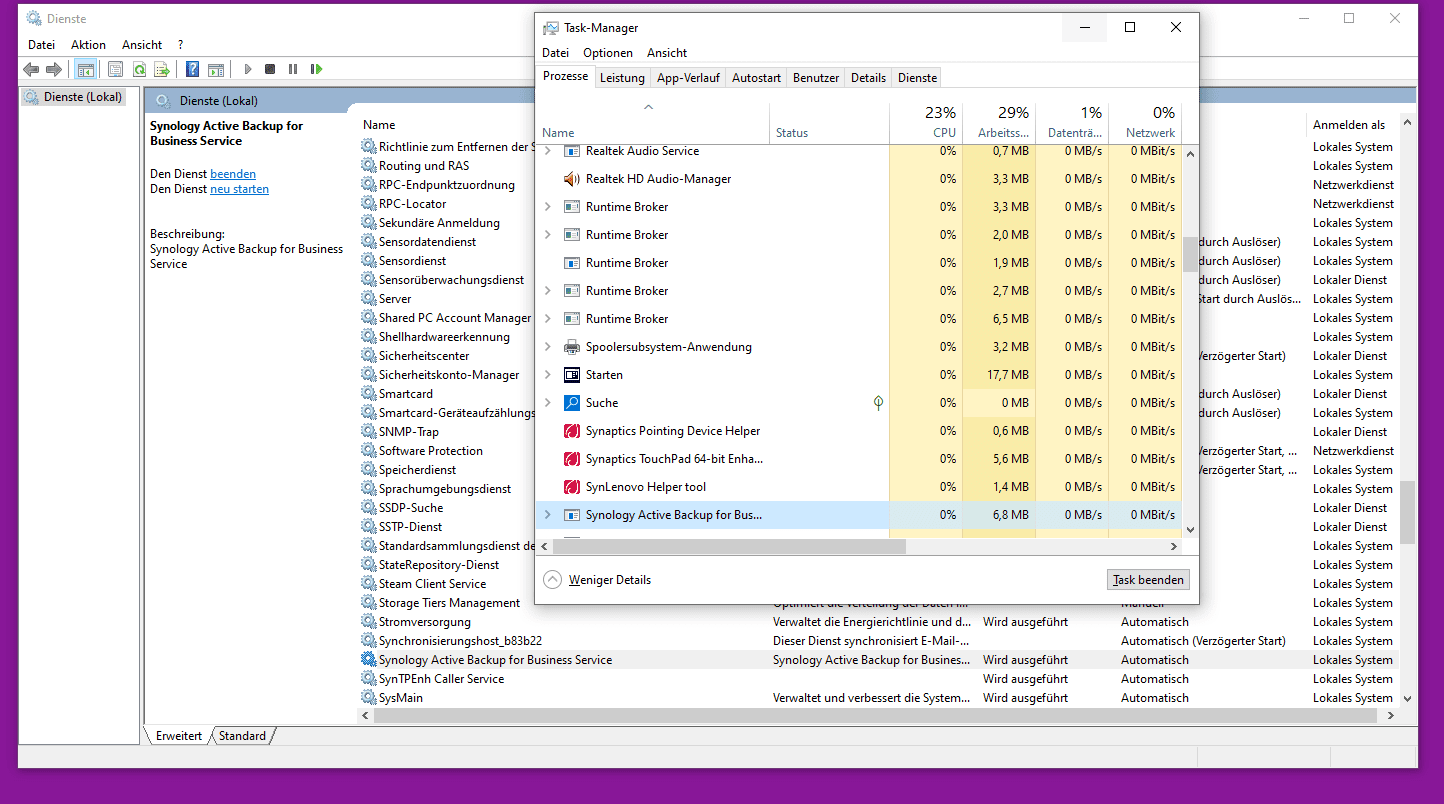The height and width of the screenshot is (804, 1444).
Task: Switch to Erweitert tab at Dienste bottom
Action: (179, 736)
